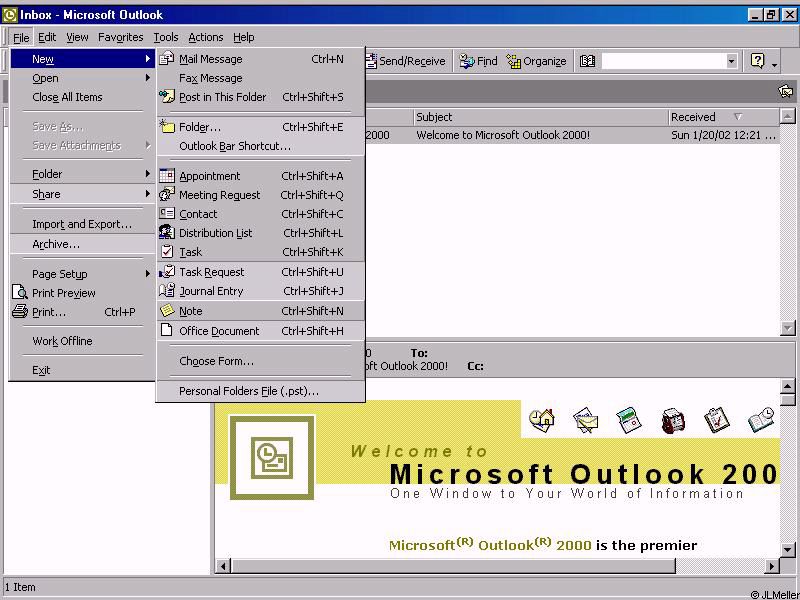
Task: Open the Address Book toolbar icon
Action: pyautogui.click(x=587, y=61)
